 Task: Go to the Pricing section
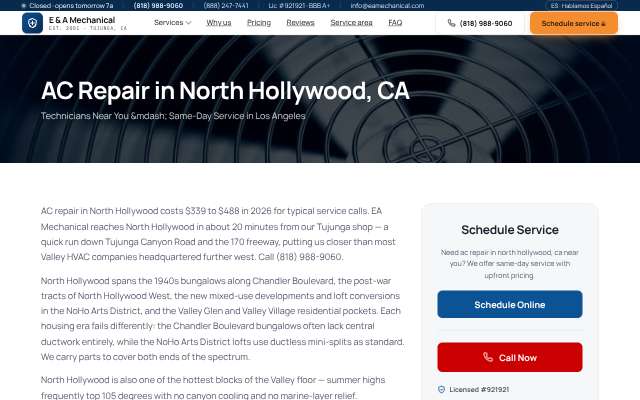[259, 22]
